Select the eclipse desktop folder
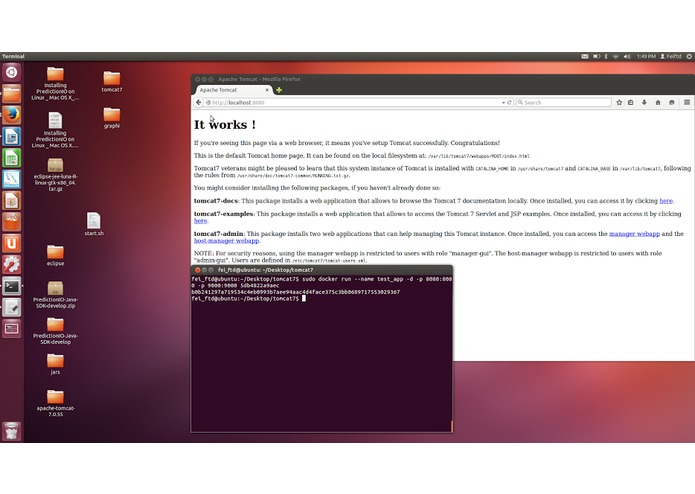 [55, 256]
